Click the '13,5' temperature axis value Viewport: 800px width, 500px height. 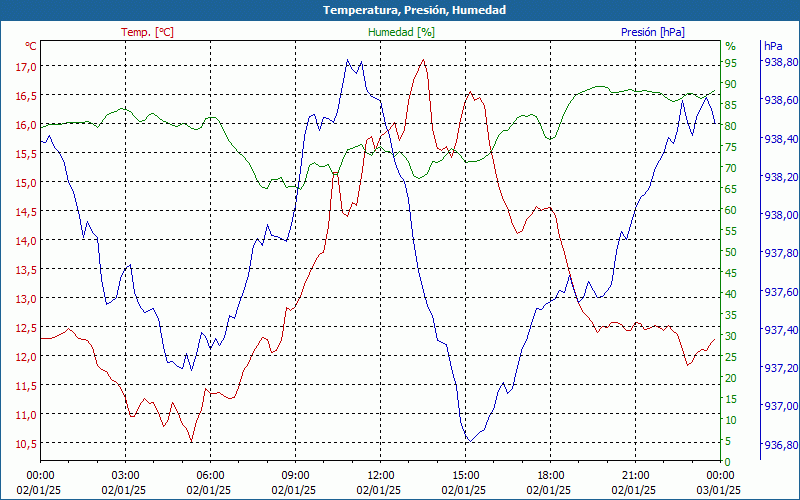pos(24,270)
